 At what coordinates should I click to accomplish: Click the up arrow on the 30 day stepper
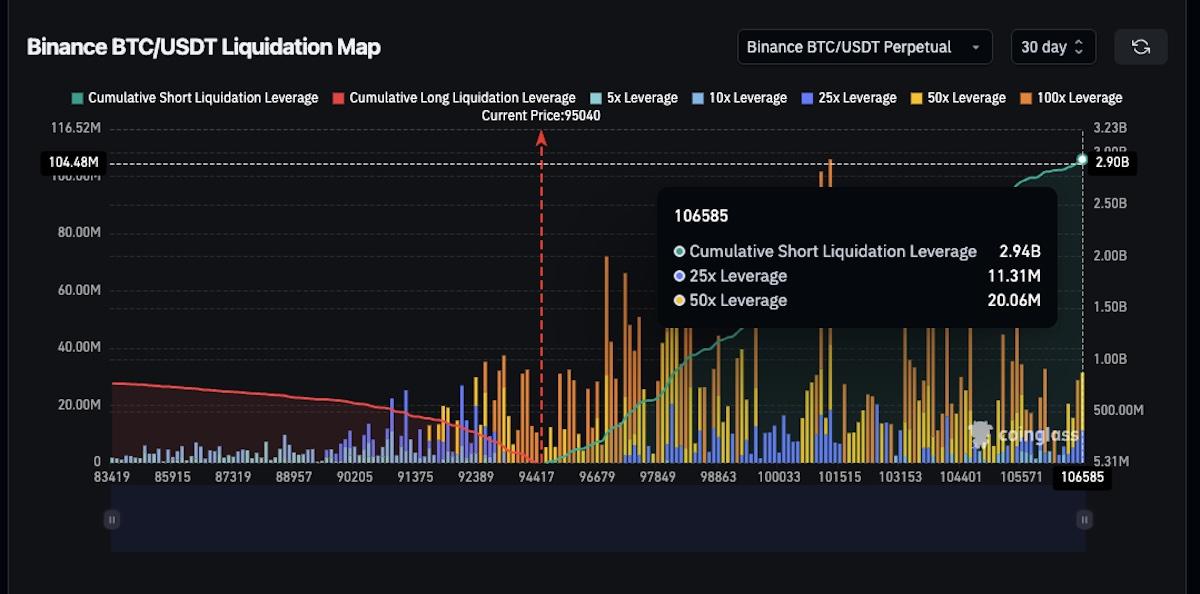[x=1077, y=41]
